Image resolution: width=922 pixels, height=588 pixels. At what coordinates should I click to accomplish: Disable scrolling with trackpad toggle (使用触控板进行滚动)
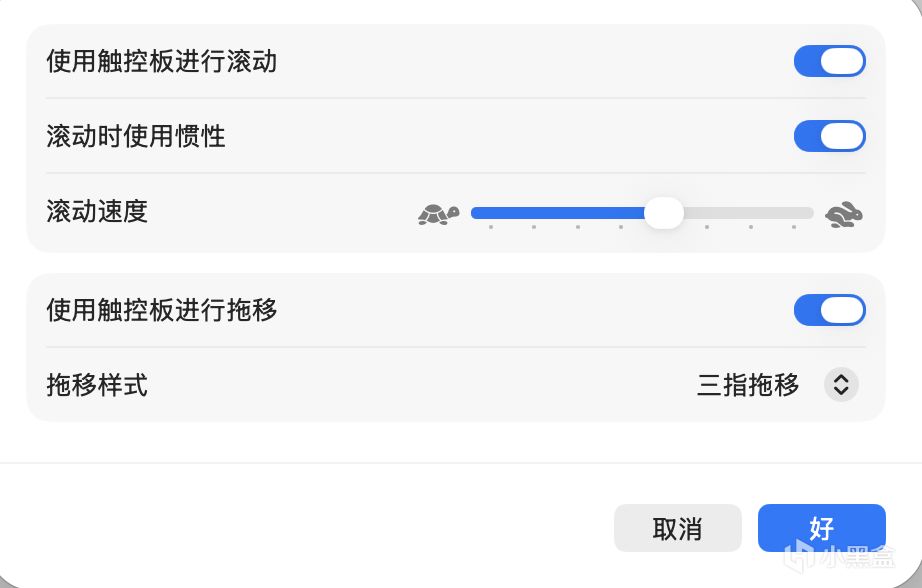pyautogui.click(x=829, y=61)
